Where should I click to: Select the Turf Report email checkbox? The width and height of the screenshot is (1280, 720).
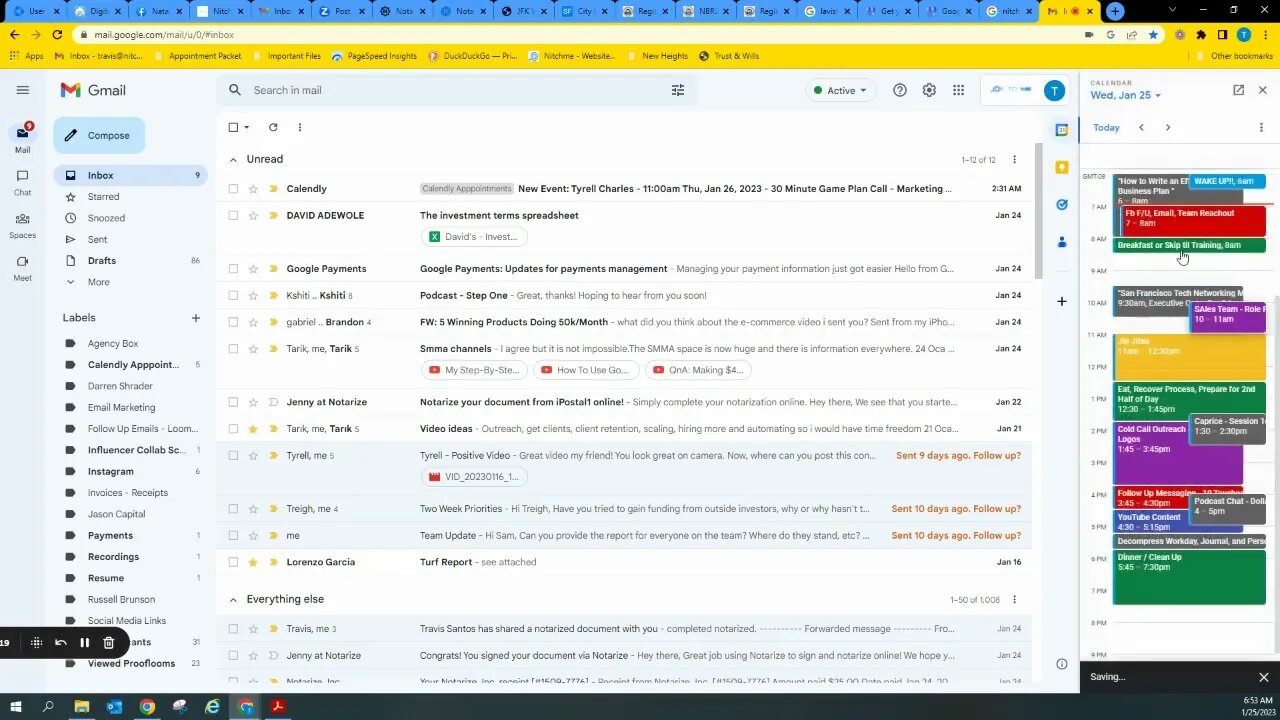[x=233, y=562]
